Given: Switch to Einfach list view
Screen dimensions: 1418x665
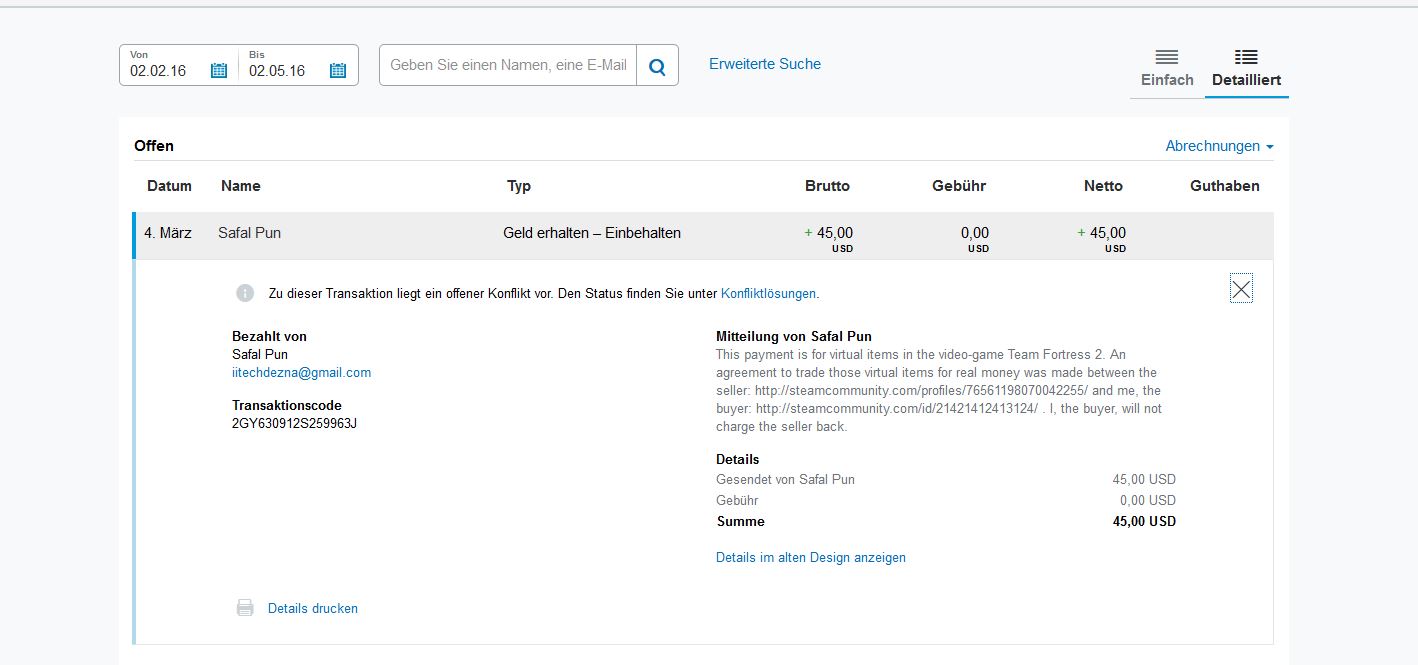Looking at the screenshot, I should click(1167, 68).
